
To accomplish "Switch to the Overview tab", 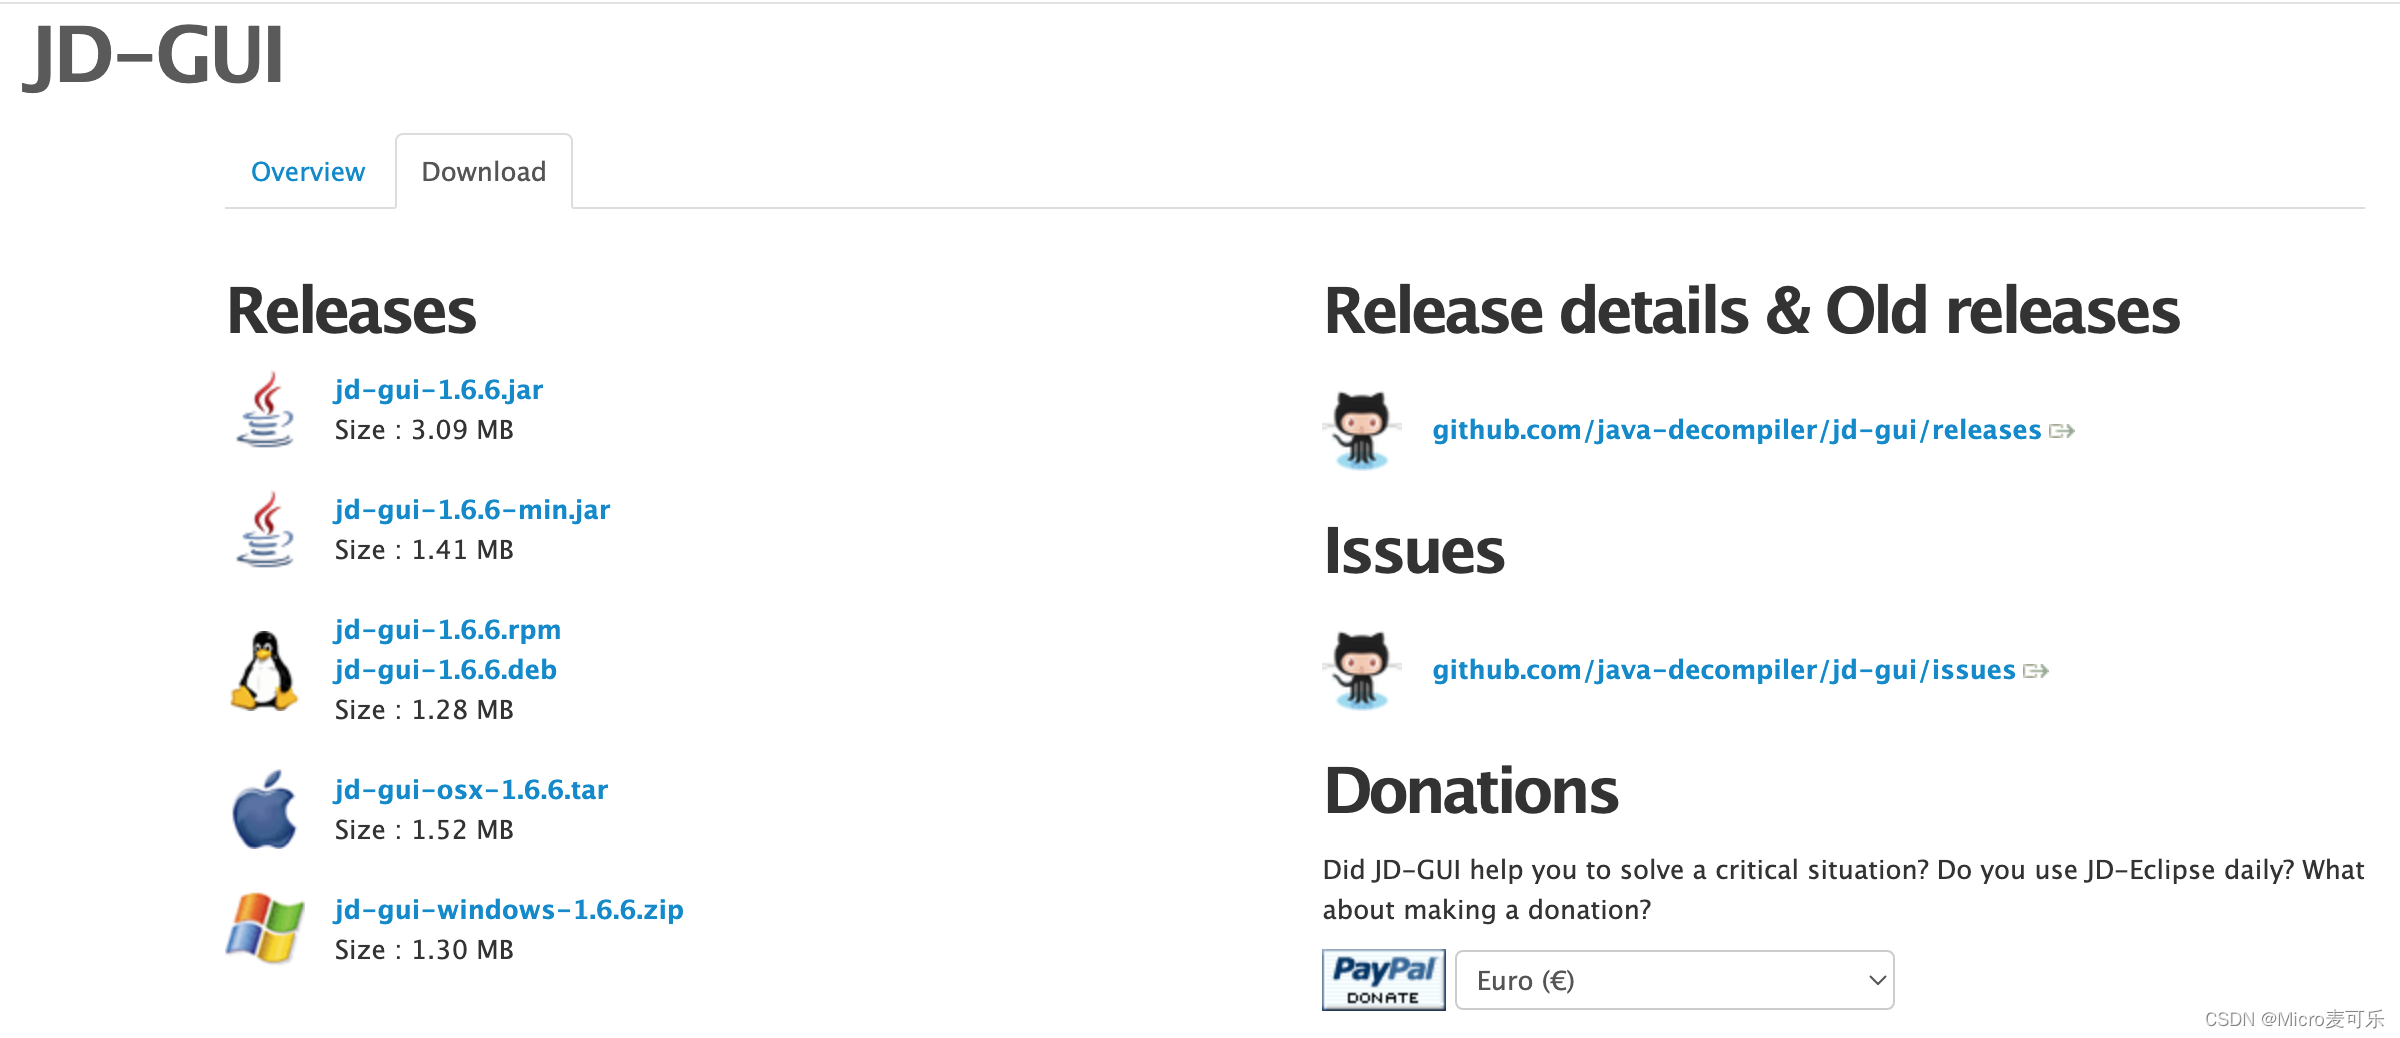I will [x=308, y=171].
